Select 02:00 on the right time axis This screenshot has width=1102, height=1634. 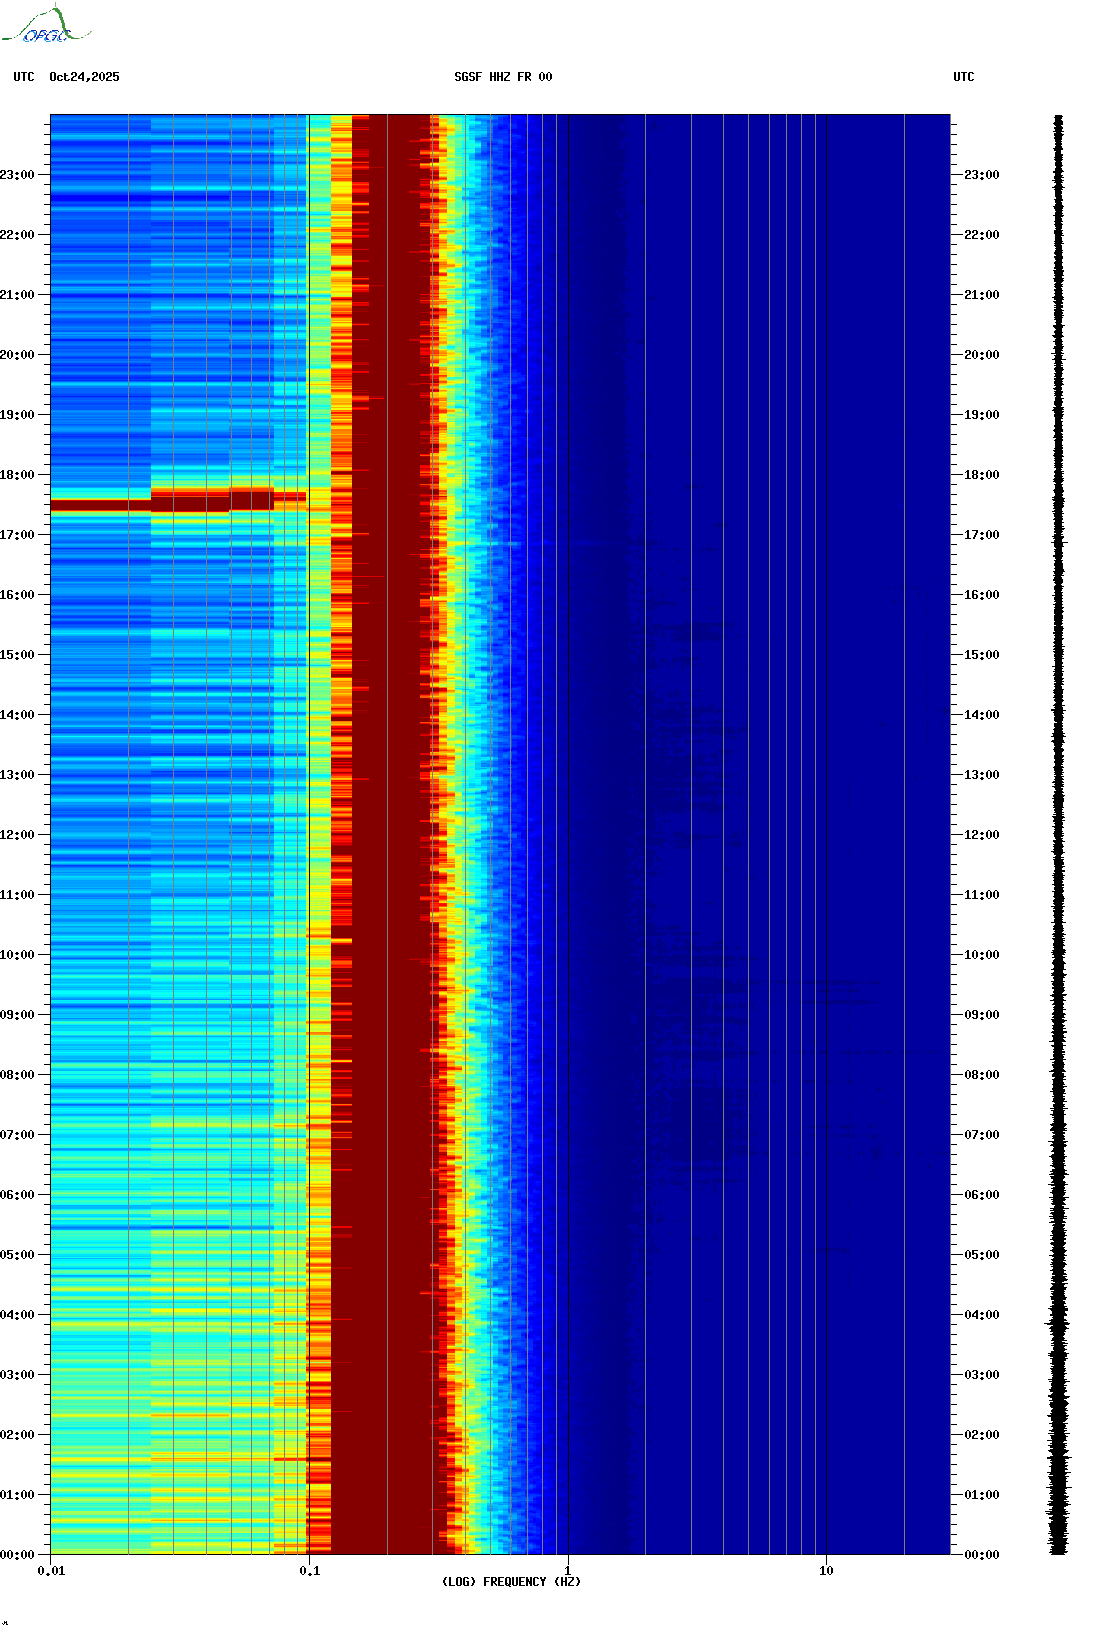(982, 1435)
